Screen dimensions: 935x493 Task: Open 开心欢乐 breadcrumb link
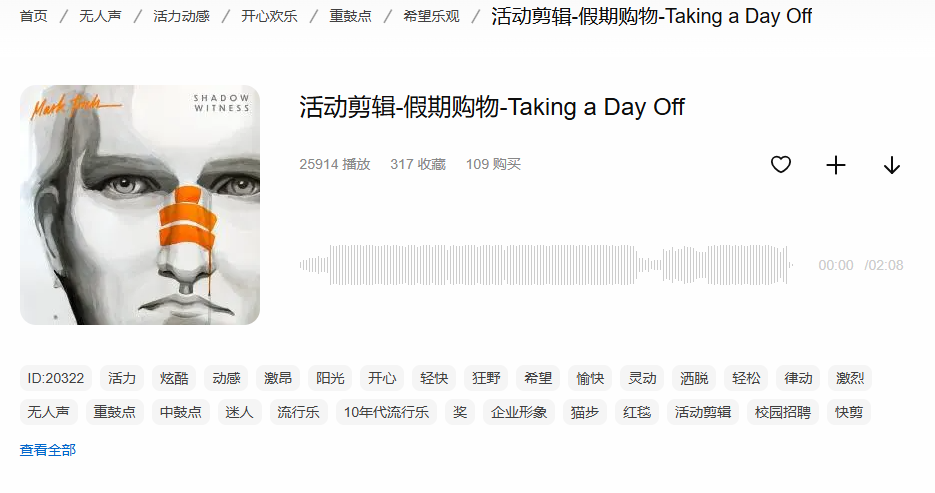pos(270,16)
